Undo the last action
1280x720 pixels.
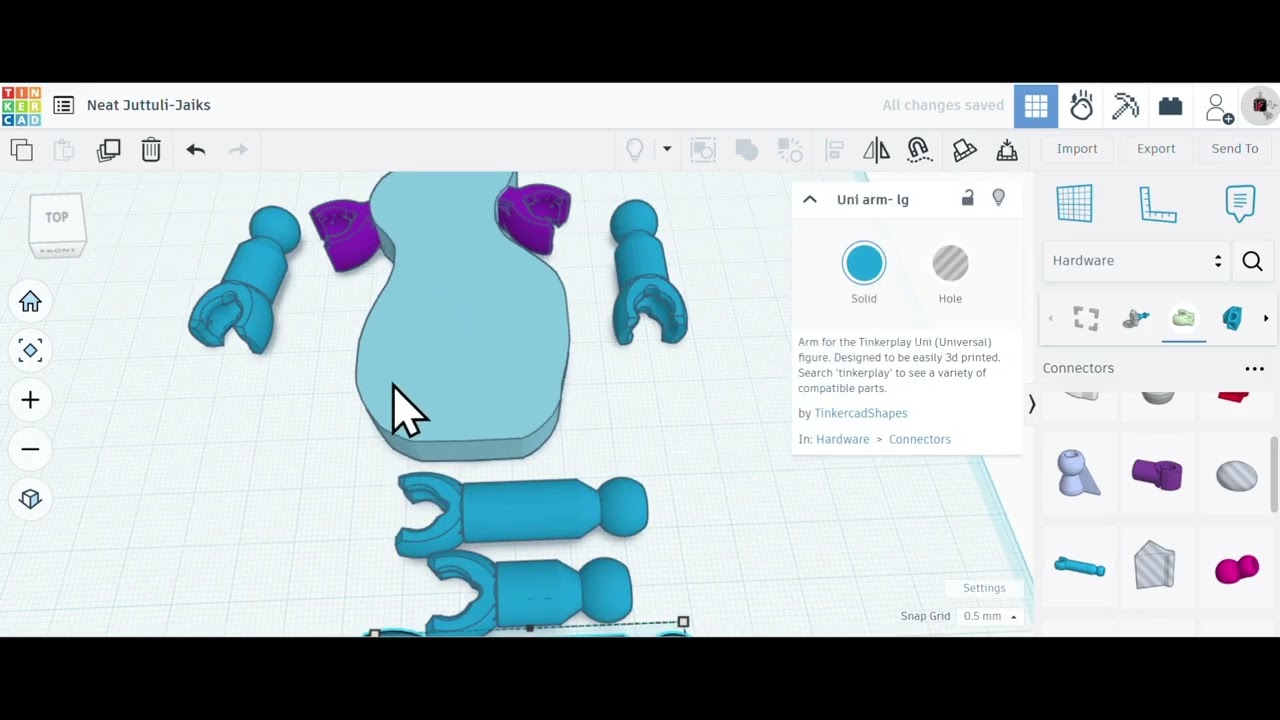196,150
